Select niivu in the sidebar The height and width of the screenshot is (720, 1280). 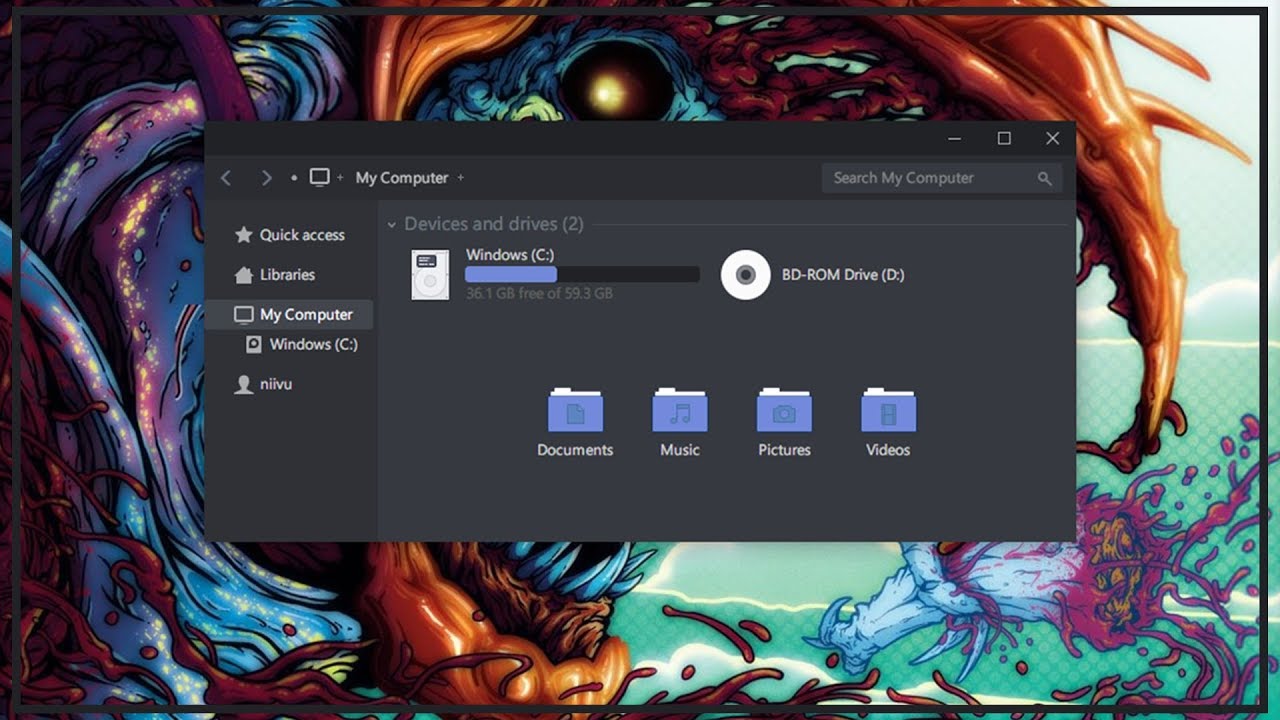pos(276,384)
